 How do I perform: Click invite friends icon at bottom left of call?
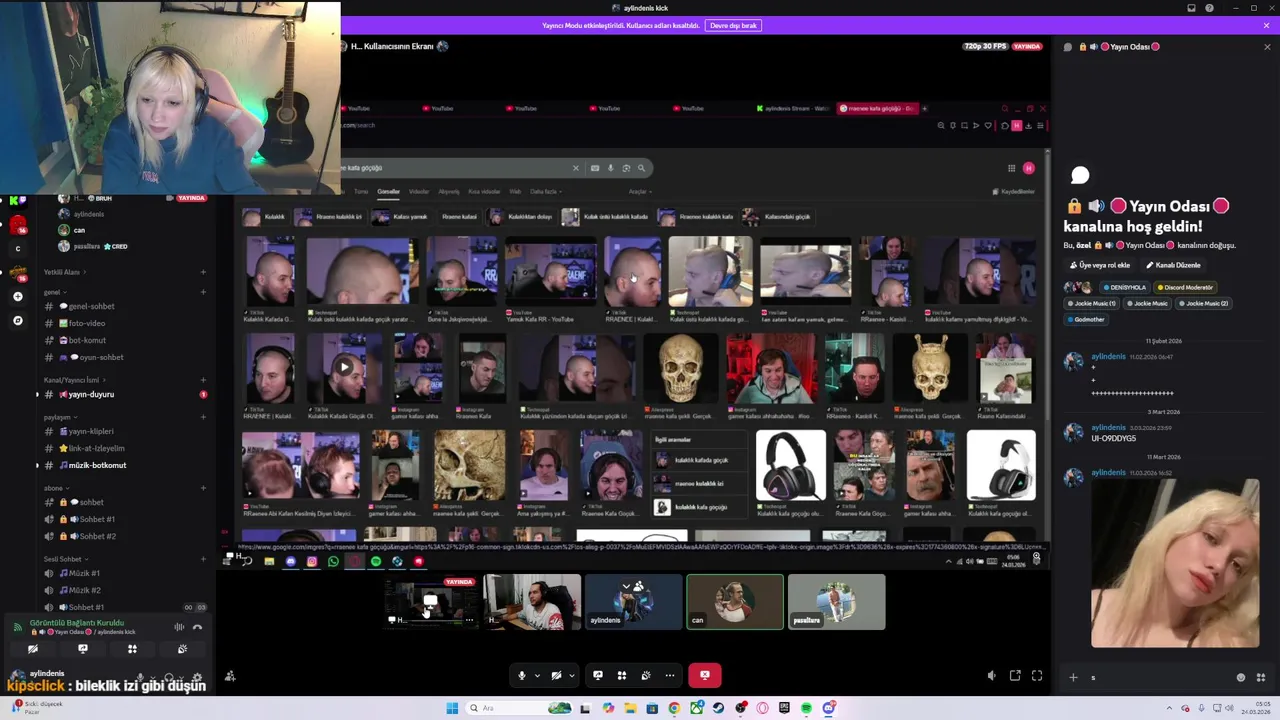230,676
